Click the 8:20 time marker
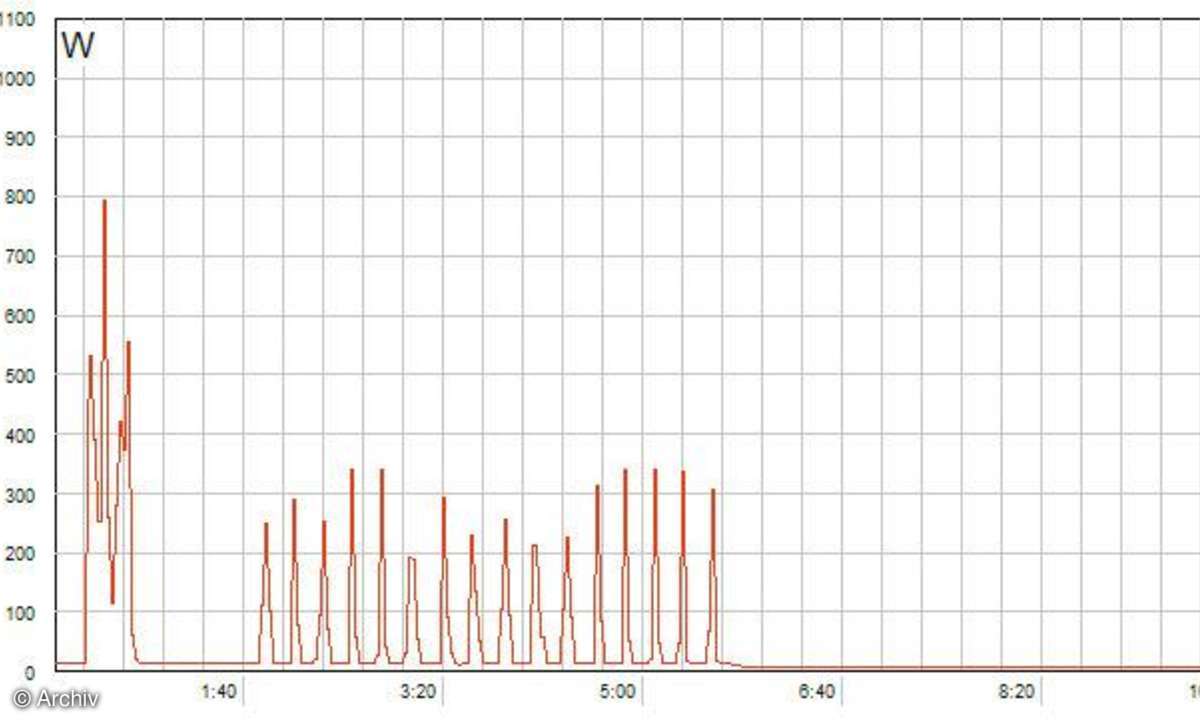This screenshot has width=1200, height=720. point(1017,691)
